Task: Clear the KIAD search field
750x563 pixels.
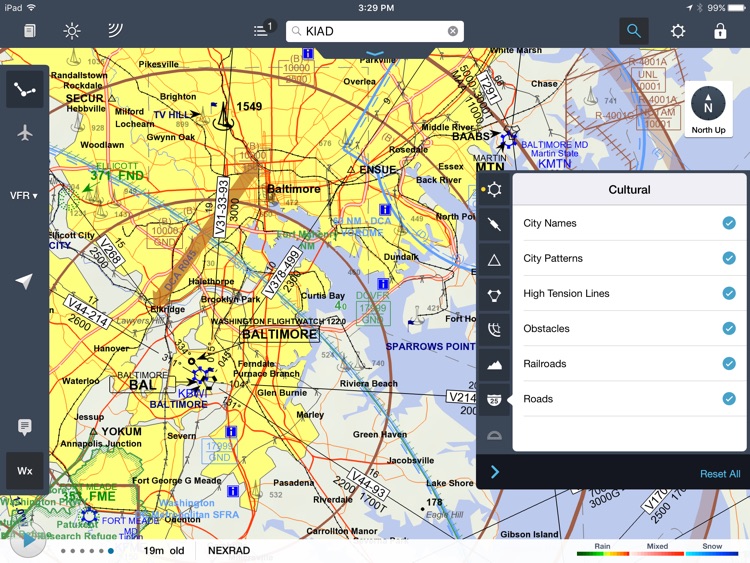Action: [x=452, y=31]
